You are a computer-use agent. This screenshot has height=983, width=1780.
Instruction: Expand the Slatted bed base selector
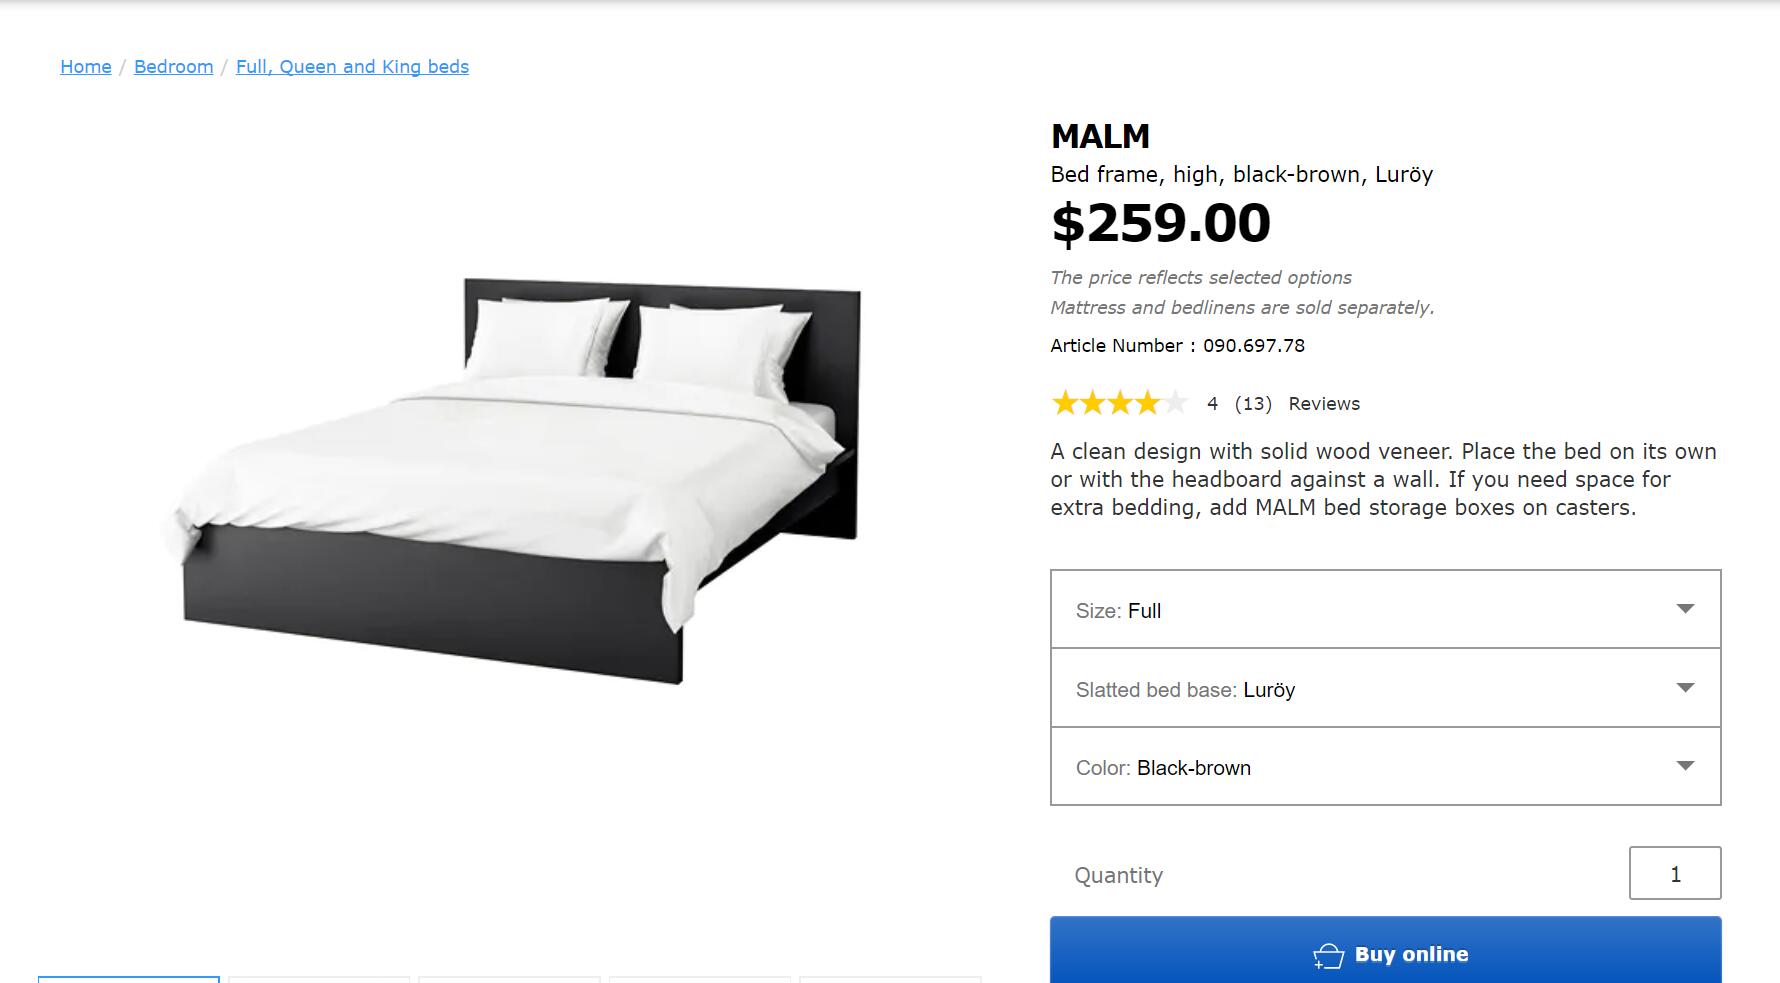coord(1385,688)
